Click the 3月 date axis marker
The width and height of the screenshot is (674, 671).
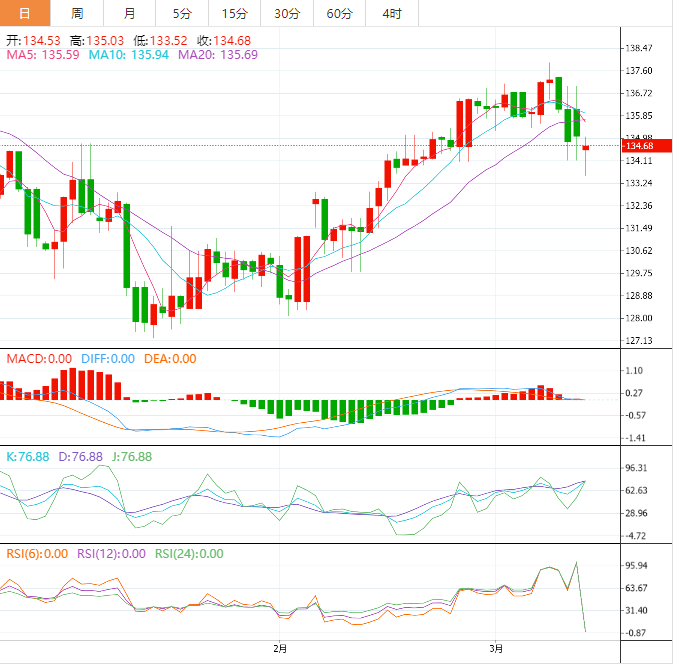(x=496, y=648)
